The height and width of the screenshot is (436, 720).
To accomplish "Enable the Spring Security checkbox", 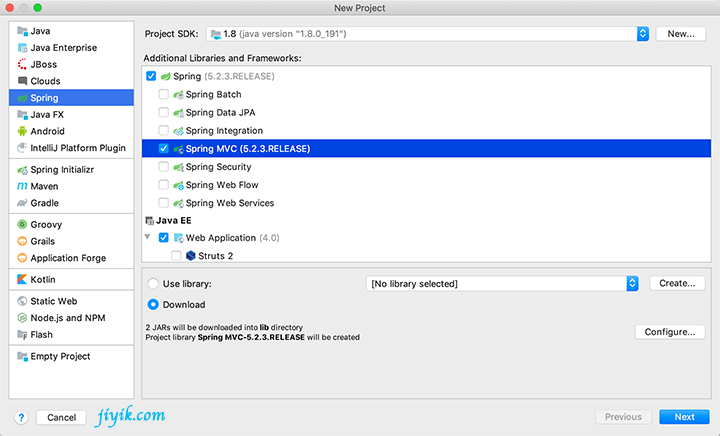I will [x=163, y=167].
